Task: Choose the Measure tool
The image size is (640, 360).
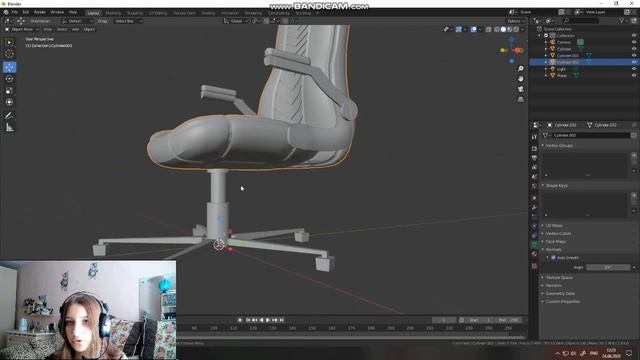Action: point(9,128)
